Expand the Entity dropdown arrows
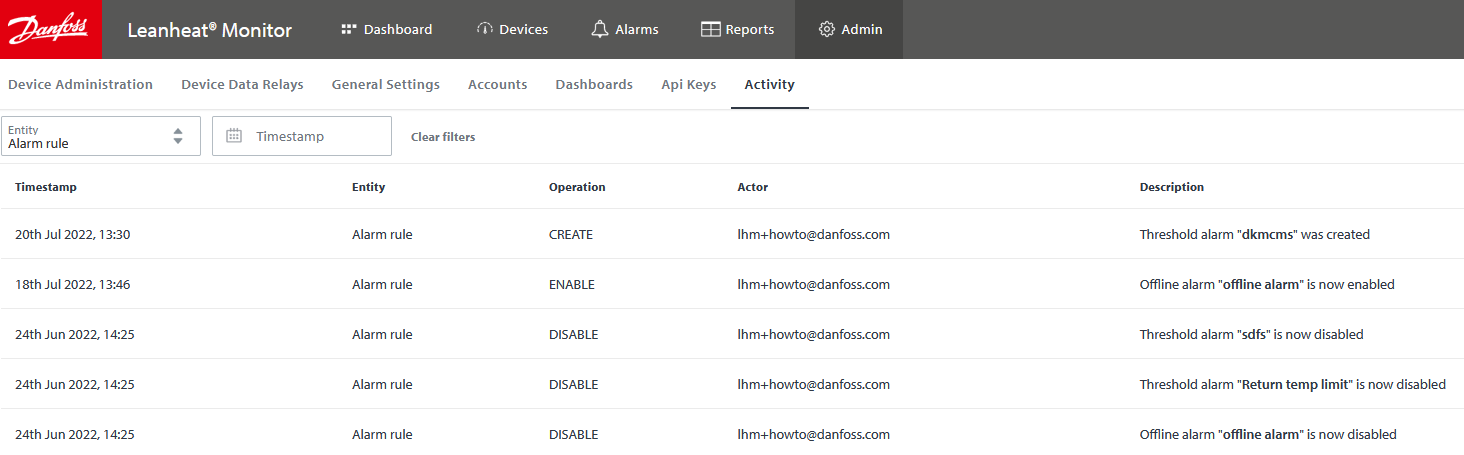This screenshot has width=1464, height=455. (x=178, y=136)
